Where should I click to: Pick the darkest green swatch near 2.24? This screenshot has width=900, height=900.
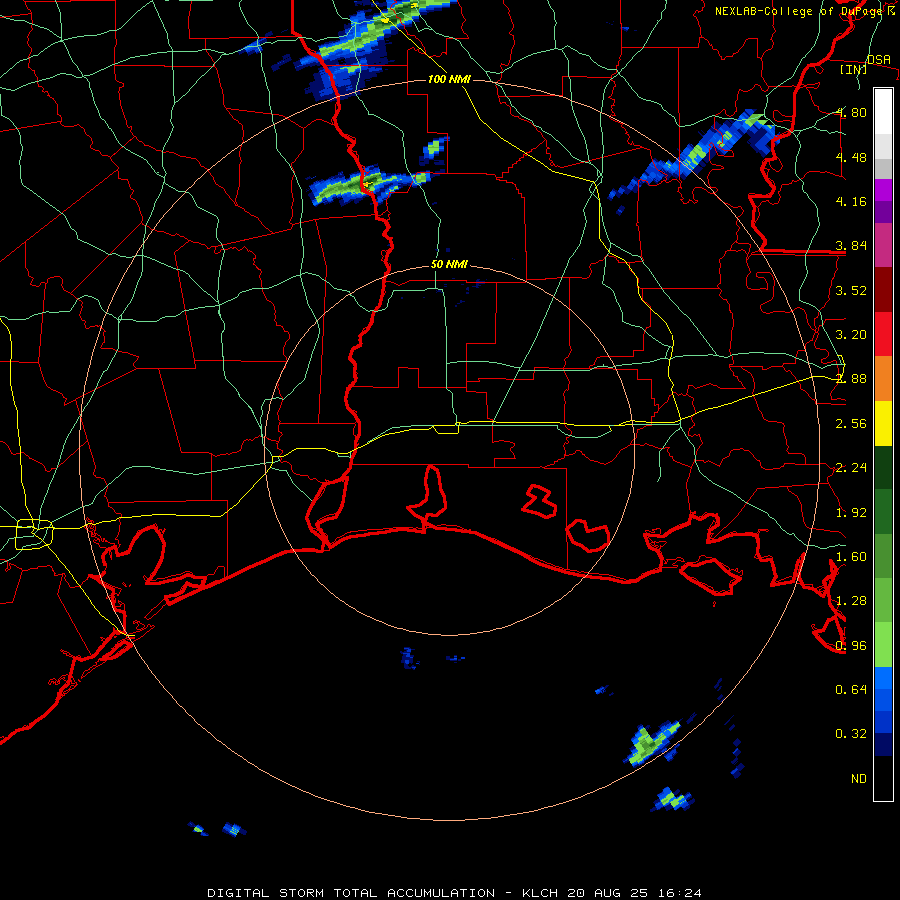[883, 467]
